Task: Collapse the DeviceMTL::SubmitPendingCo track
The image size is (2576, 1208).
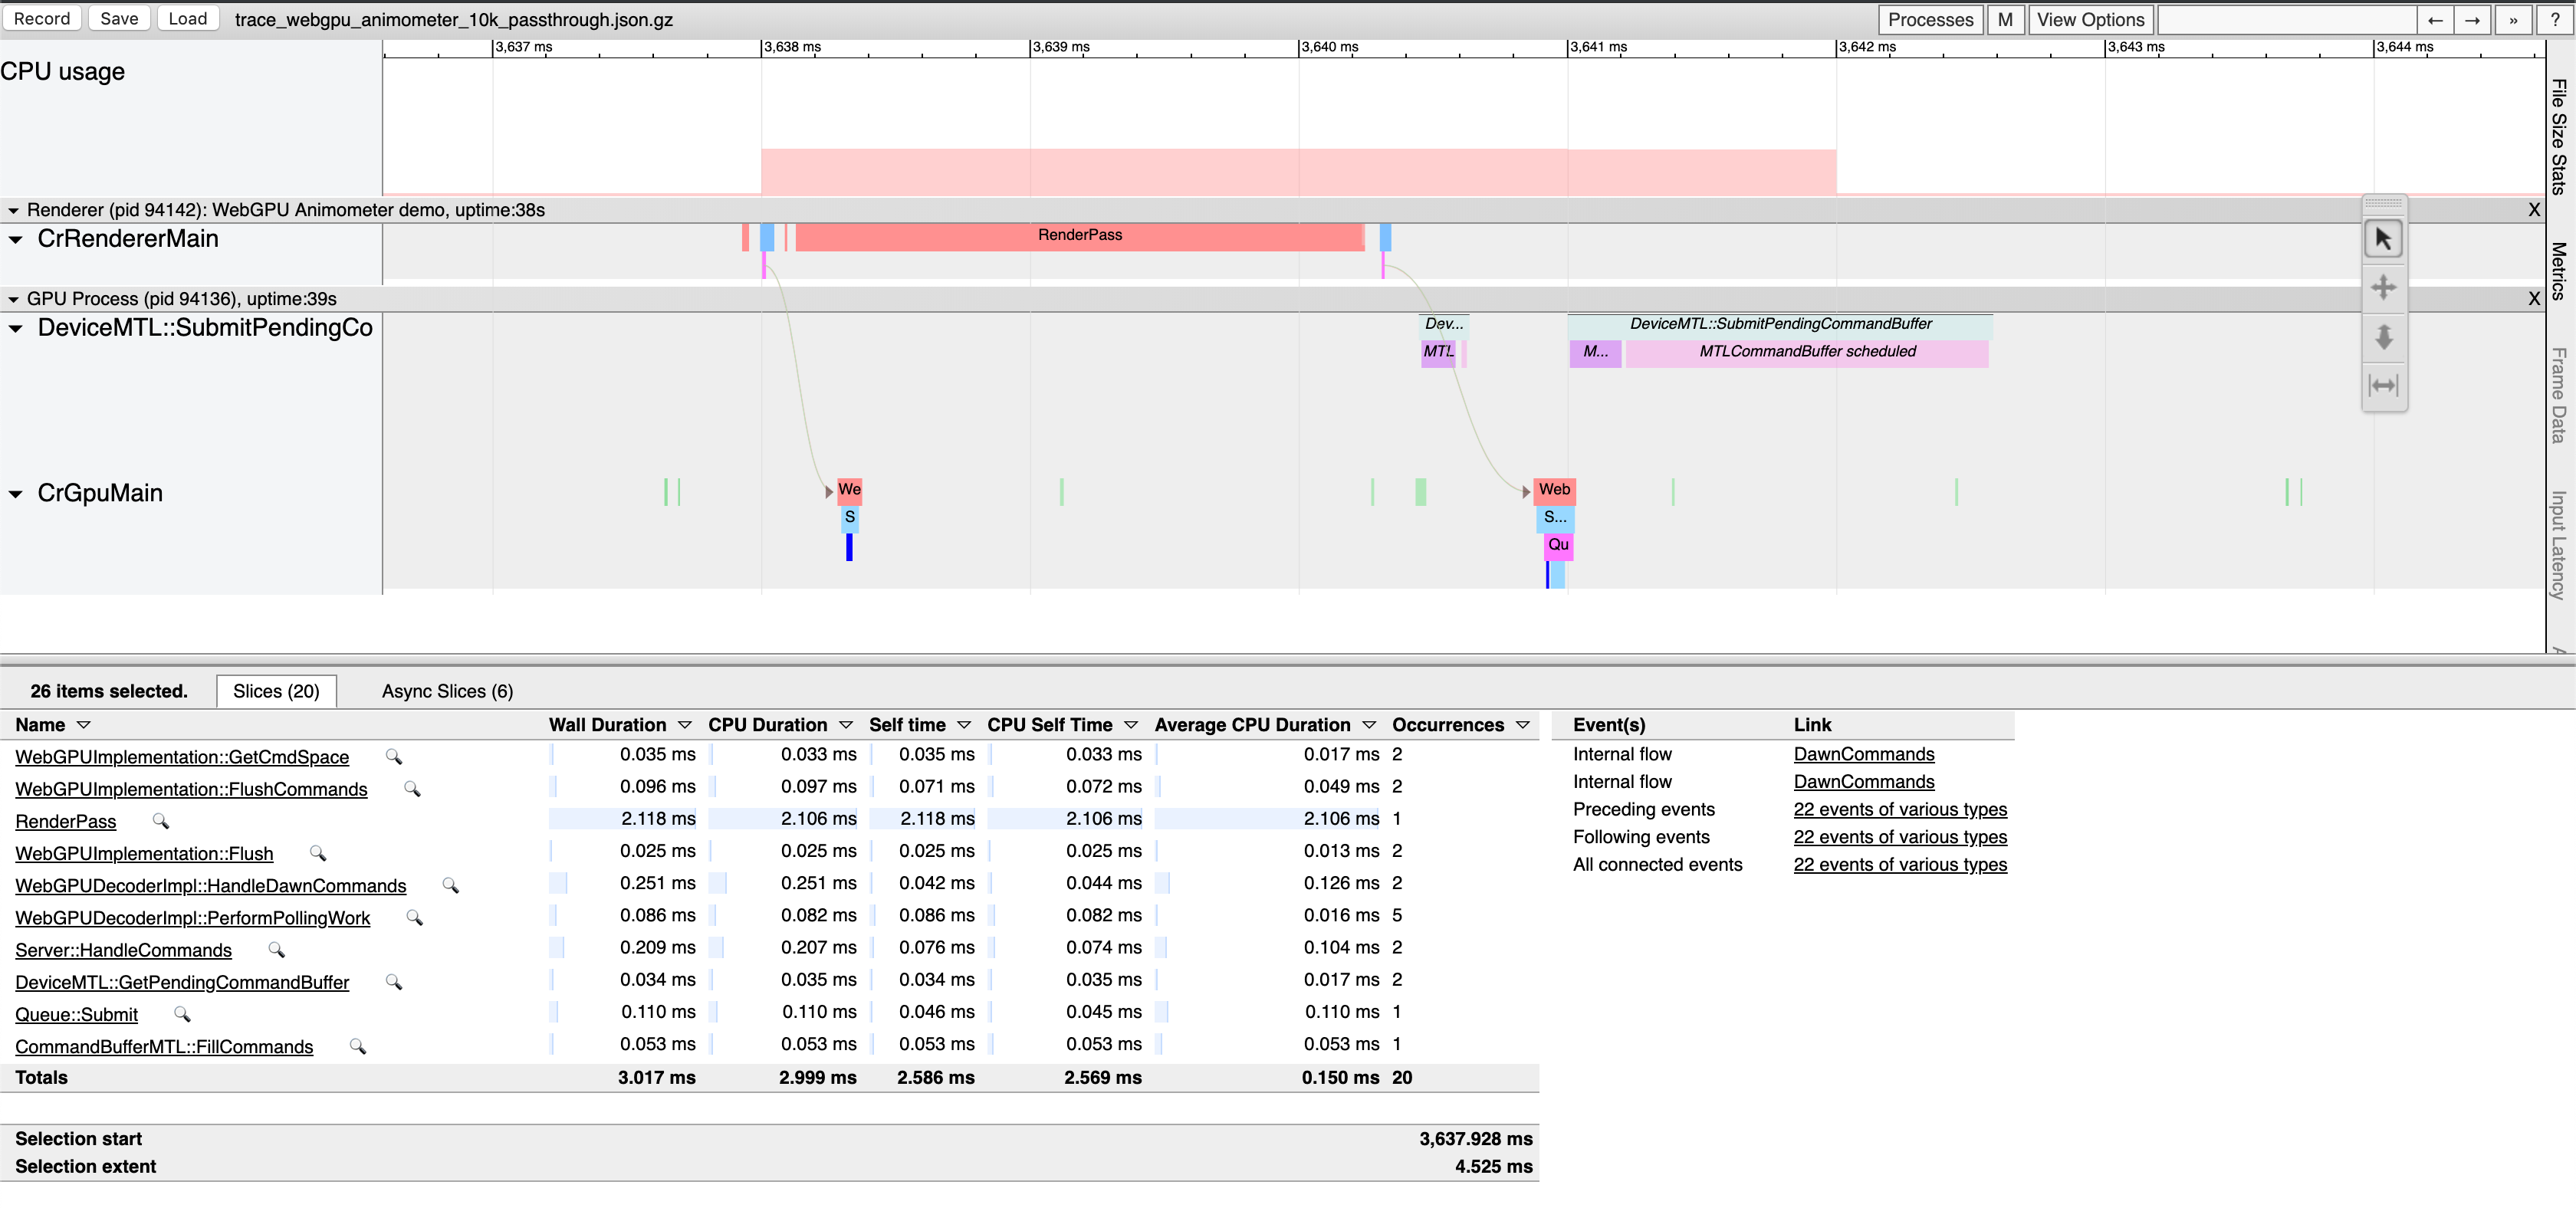Action: 14,327
